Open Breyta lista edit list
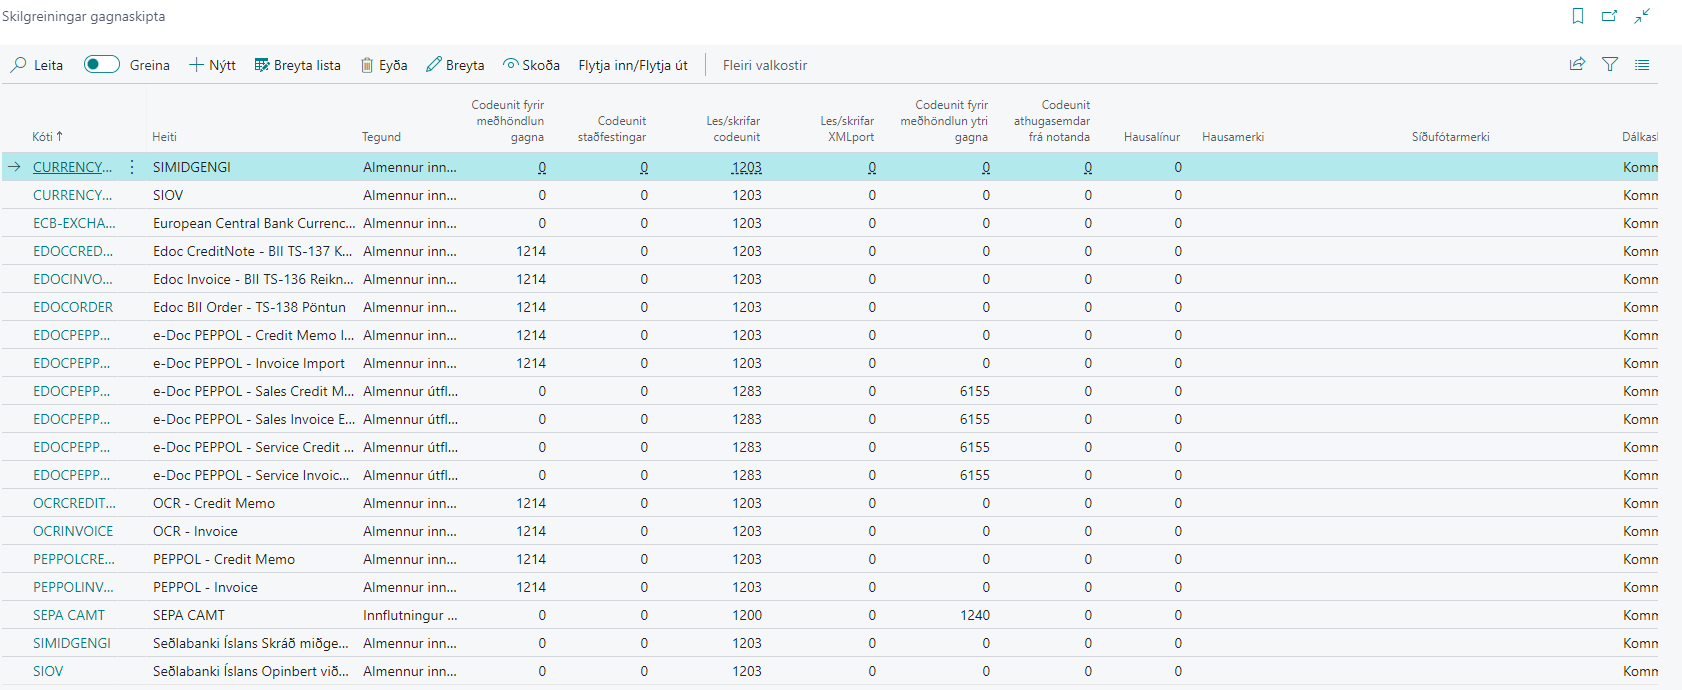The height and width of the screenshot is (690, 1682). pos(297,65)
